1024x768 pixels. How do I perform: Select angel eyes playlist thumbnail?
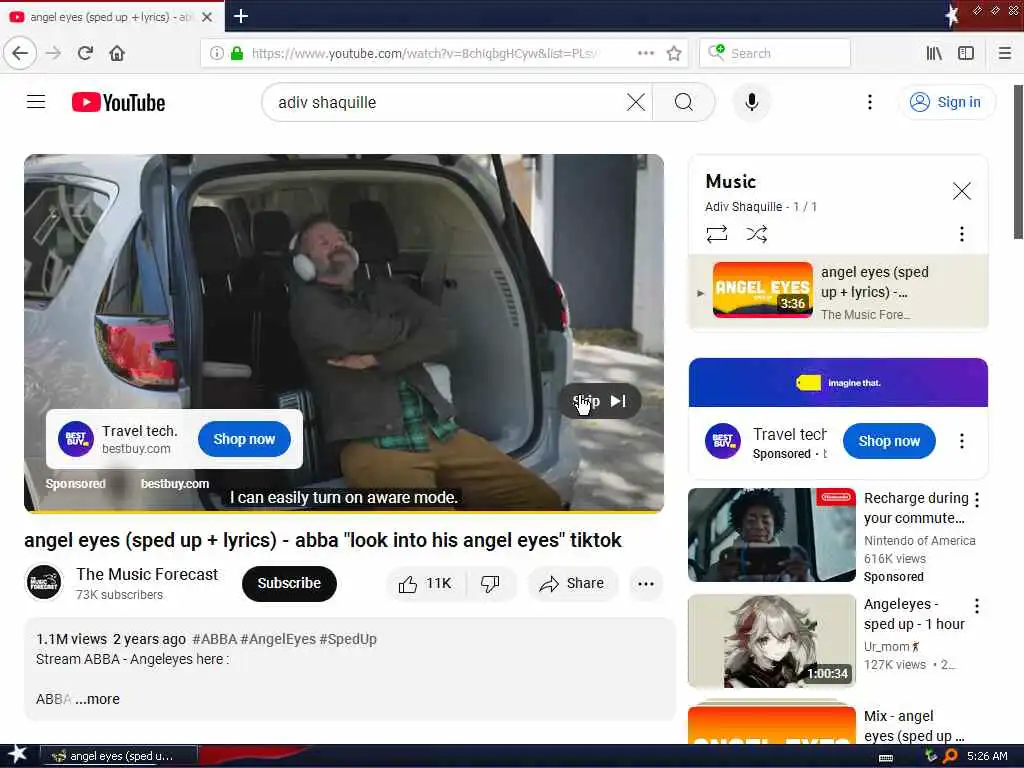(763, 289)
